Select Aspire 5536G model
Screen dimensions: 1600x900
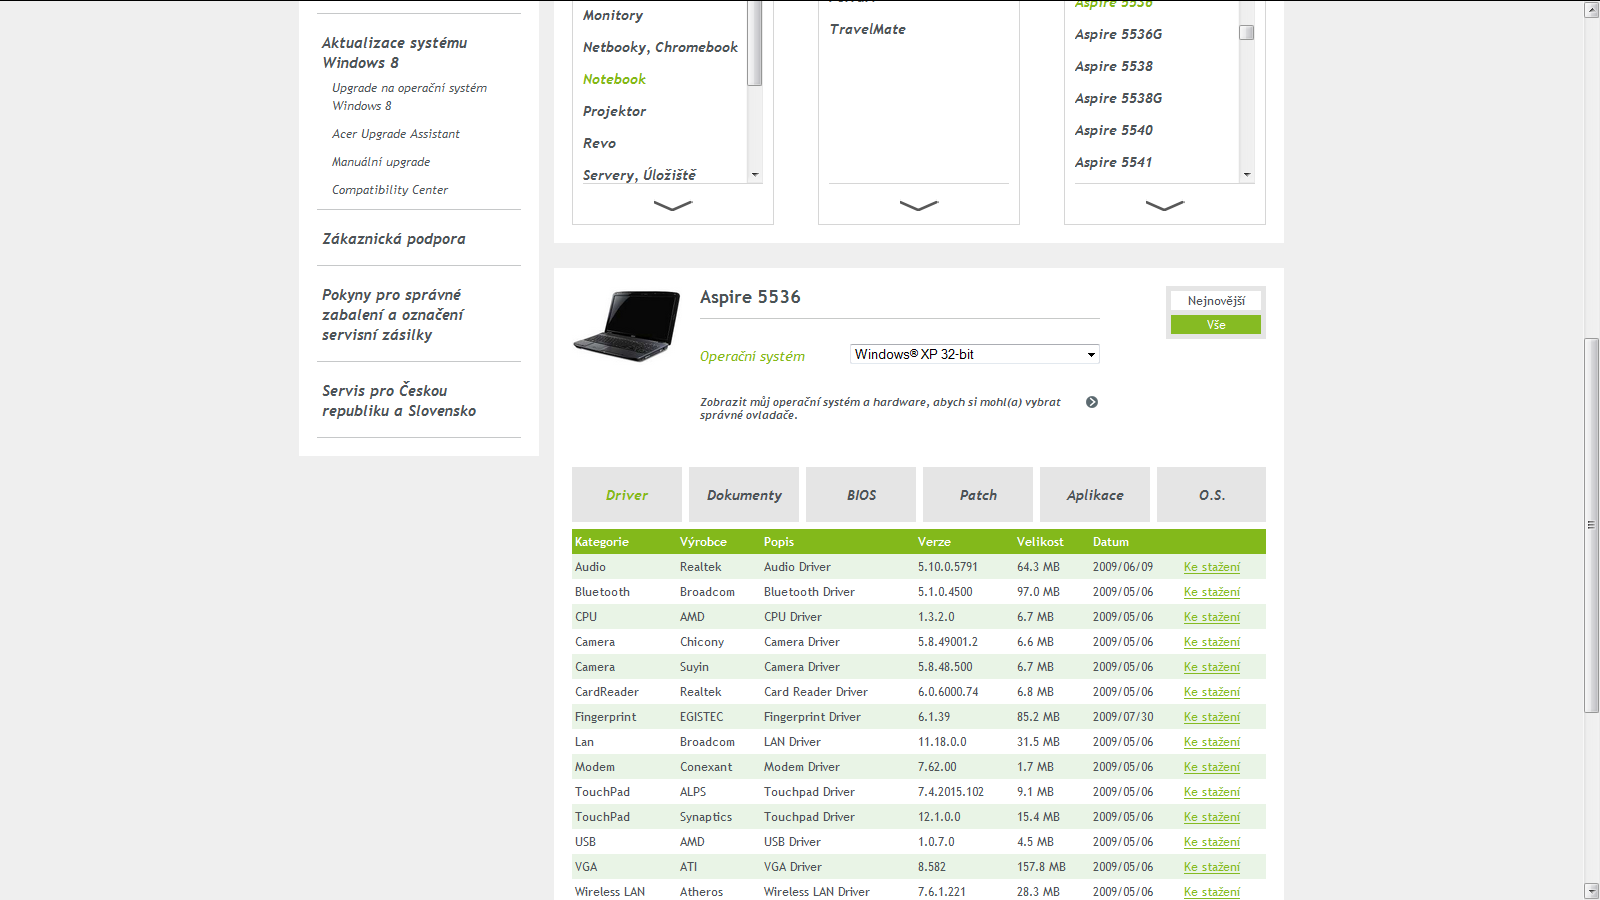coord(1118,34)
